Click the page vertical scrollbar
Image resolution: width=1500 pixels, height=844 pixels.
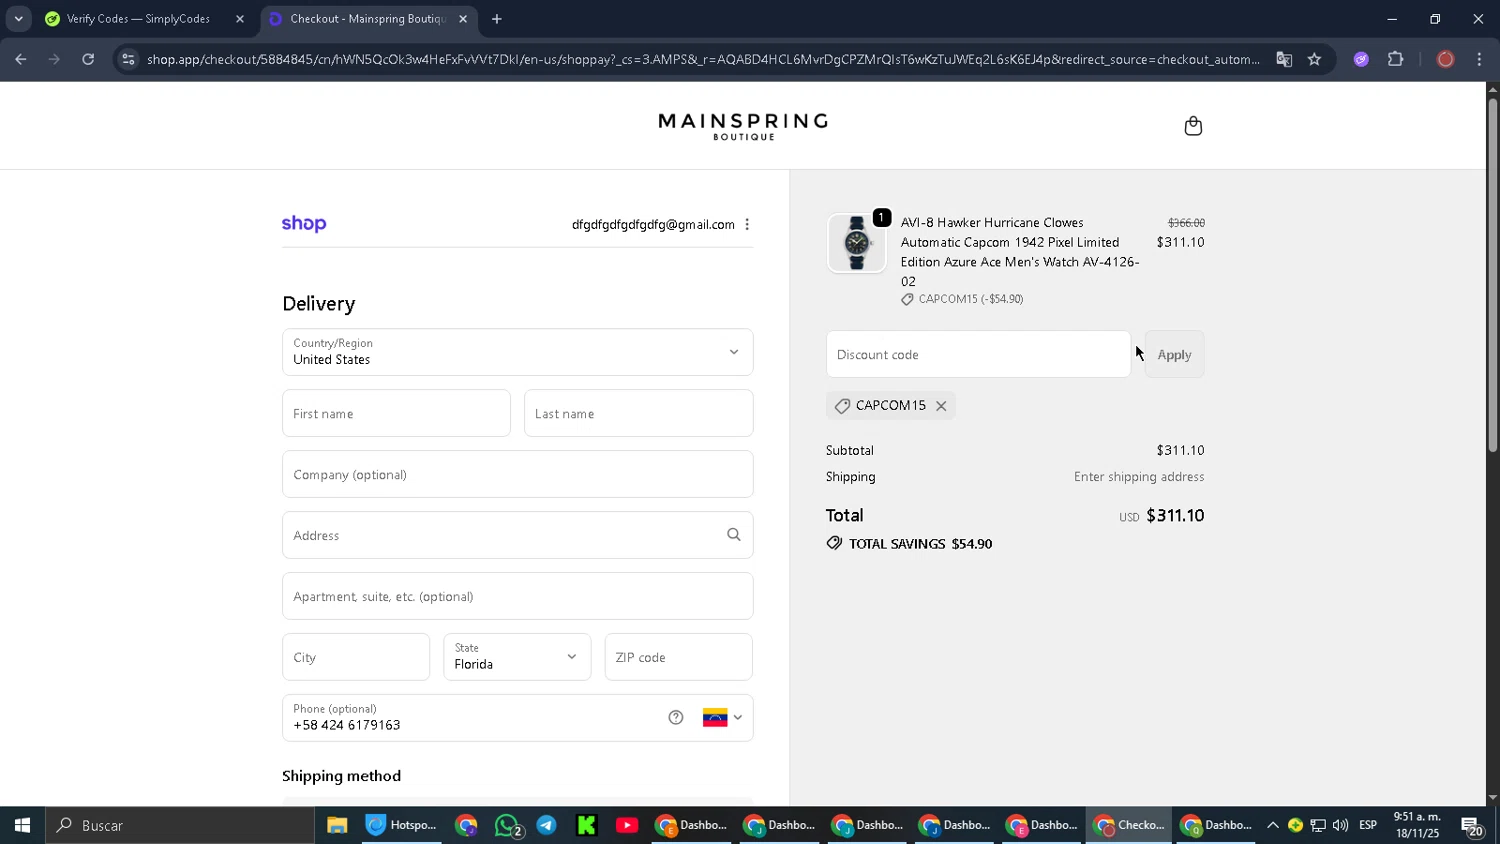[x=1492, y=275]
